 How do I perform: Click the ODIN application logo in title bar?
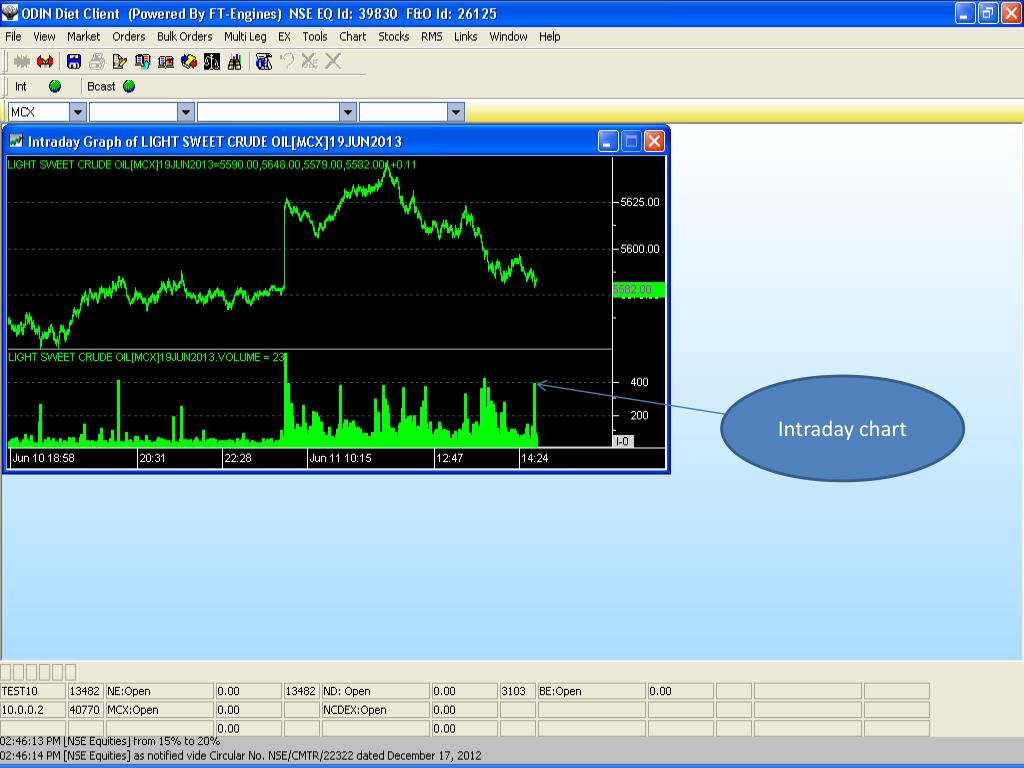pos(10,12)
